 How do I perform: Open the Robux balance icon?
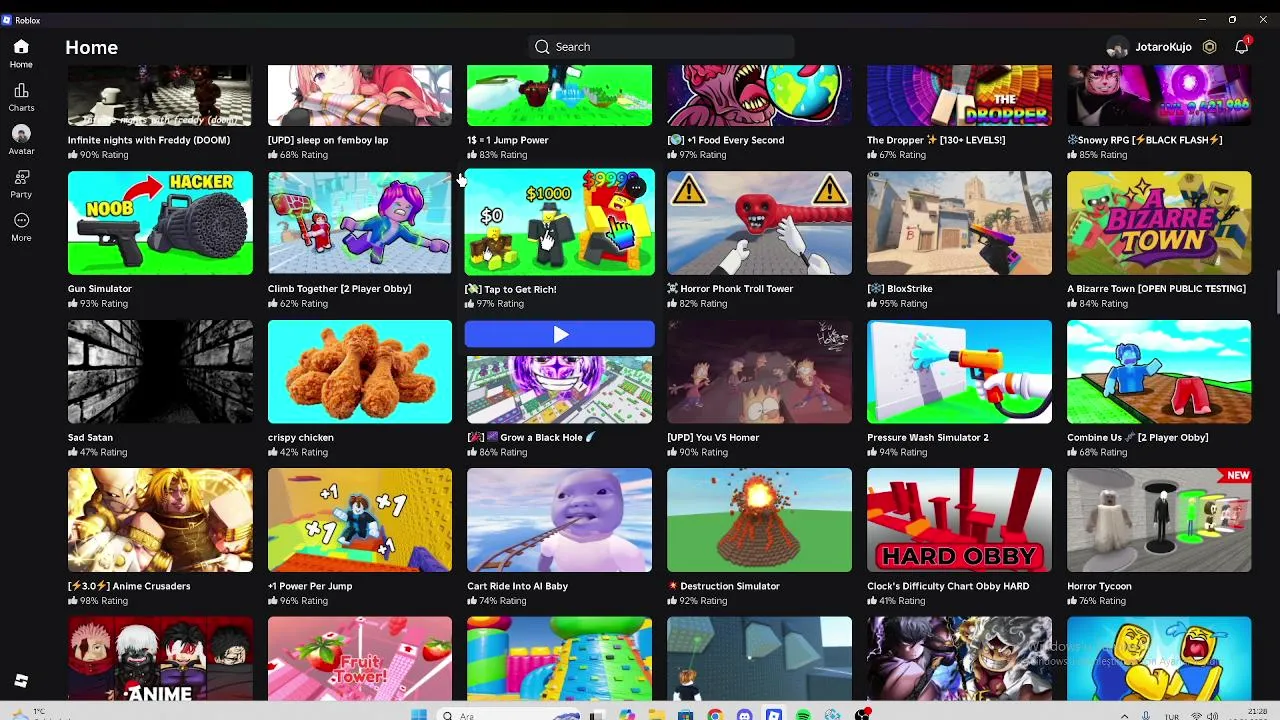(1209, 47)
